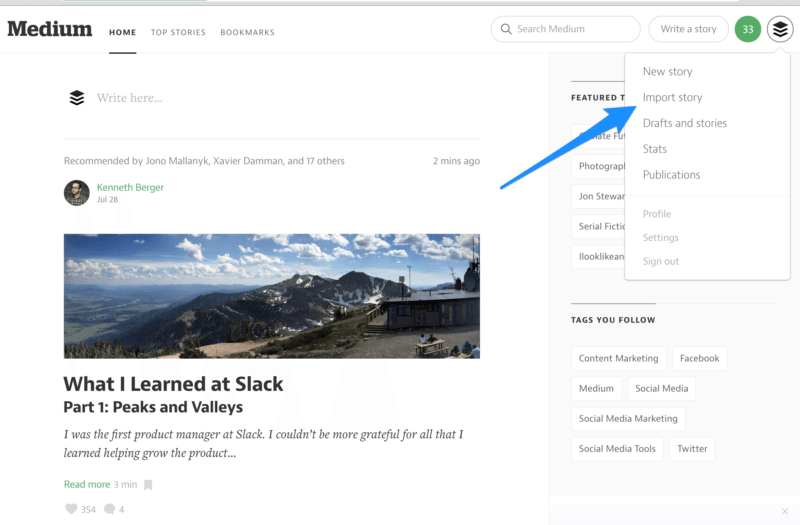Select the Social Media Marketing tag
This screenshot has height=525, width=800.
(x=628, y=418)
